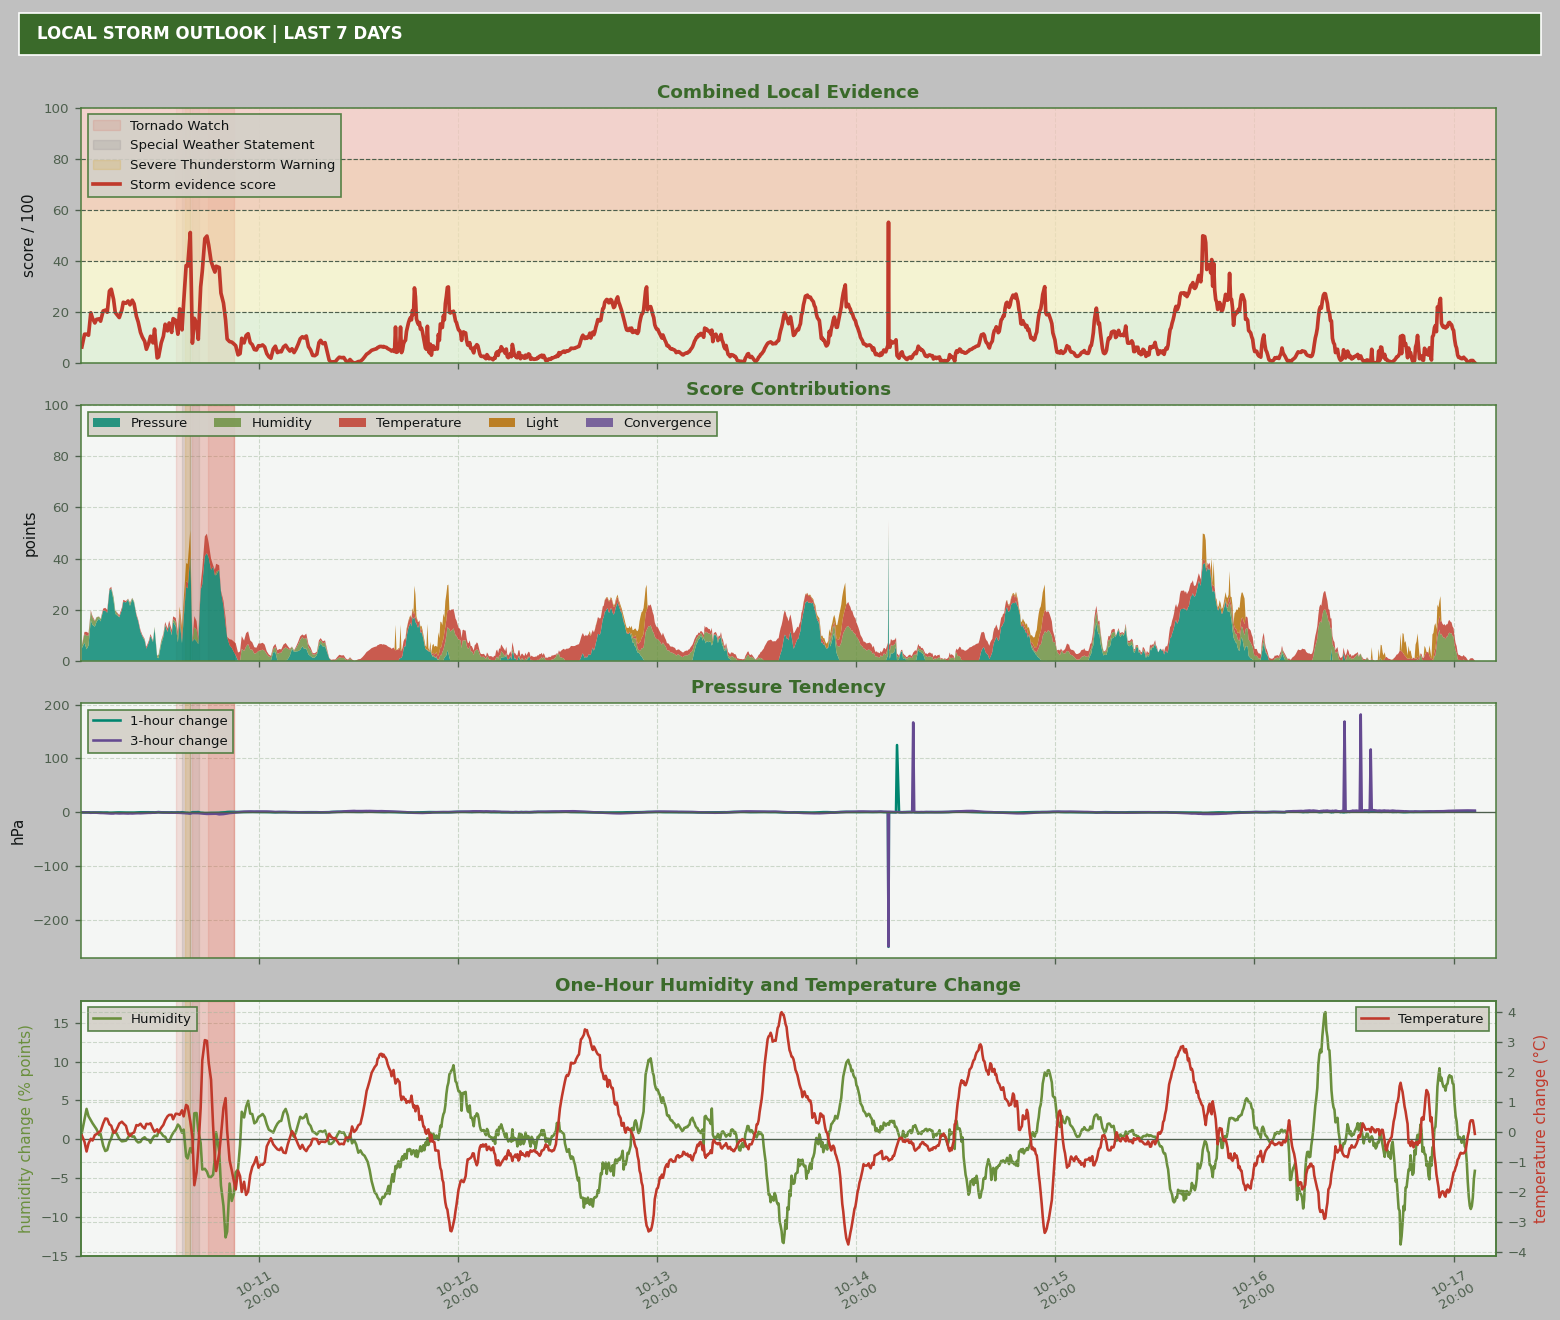This screenshot has height=1320, width=1560.
Task: Click the temperature change (°C) axis label
Action: point(1540,1129)
